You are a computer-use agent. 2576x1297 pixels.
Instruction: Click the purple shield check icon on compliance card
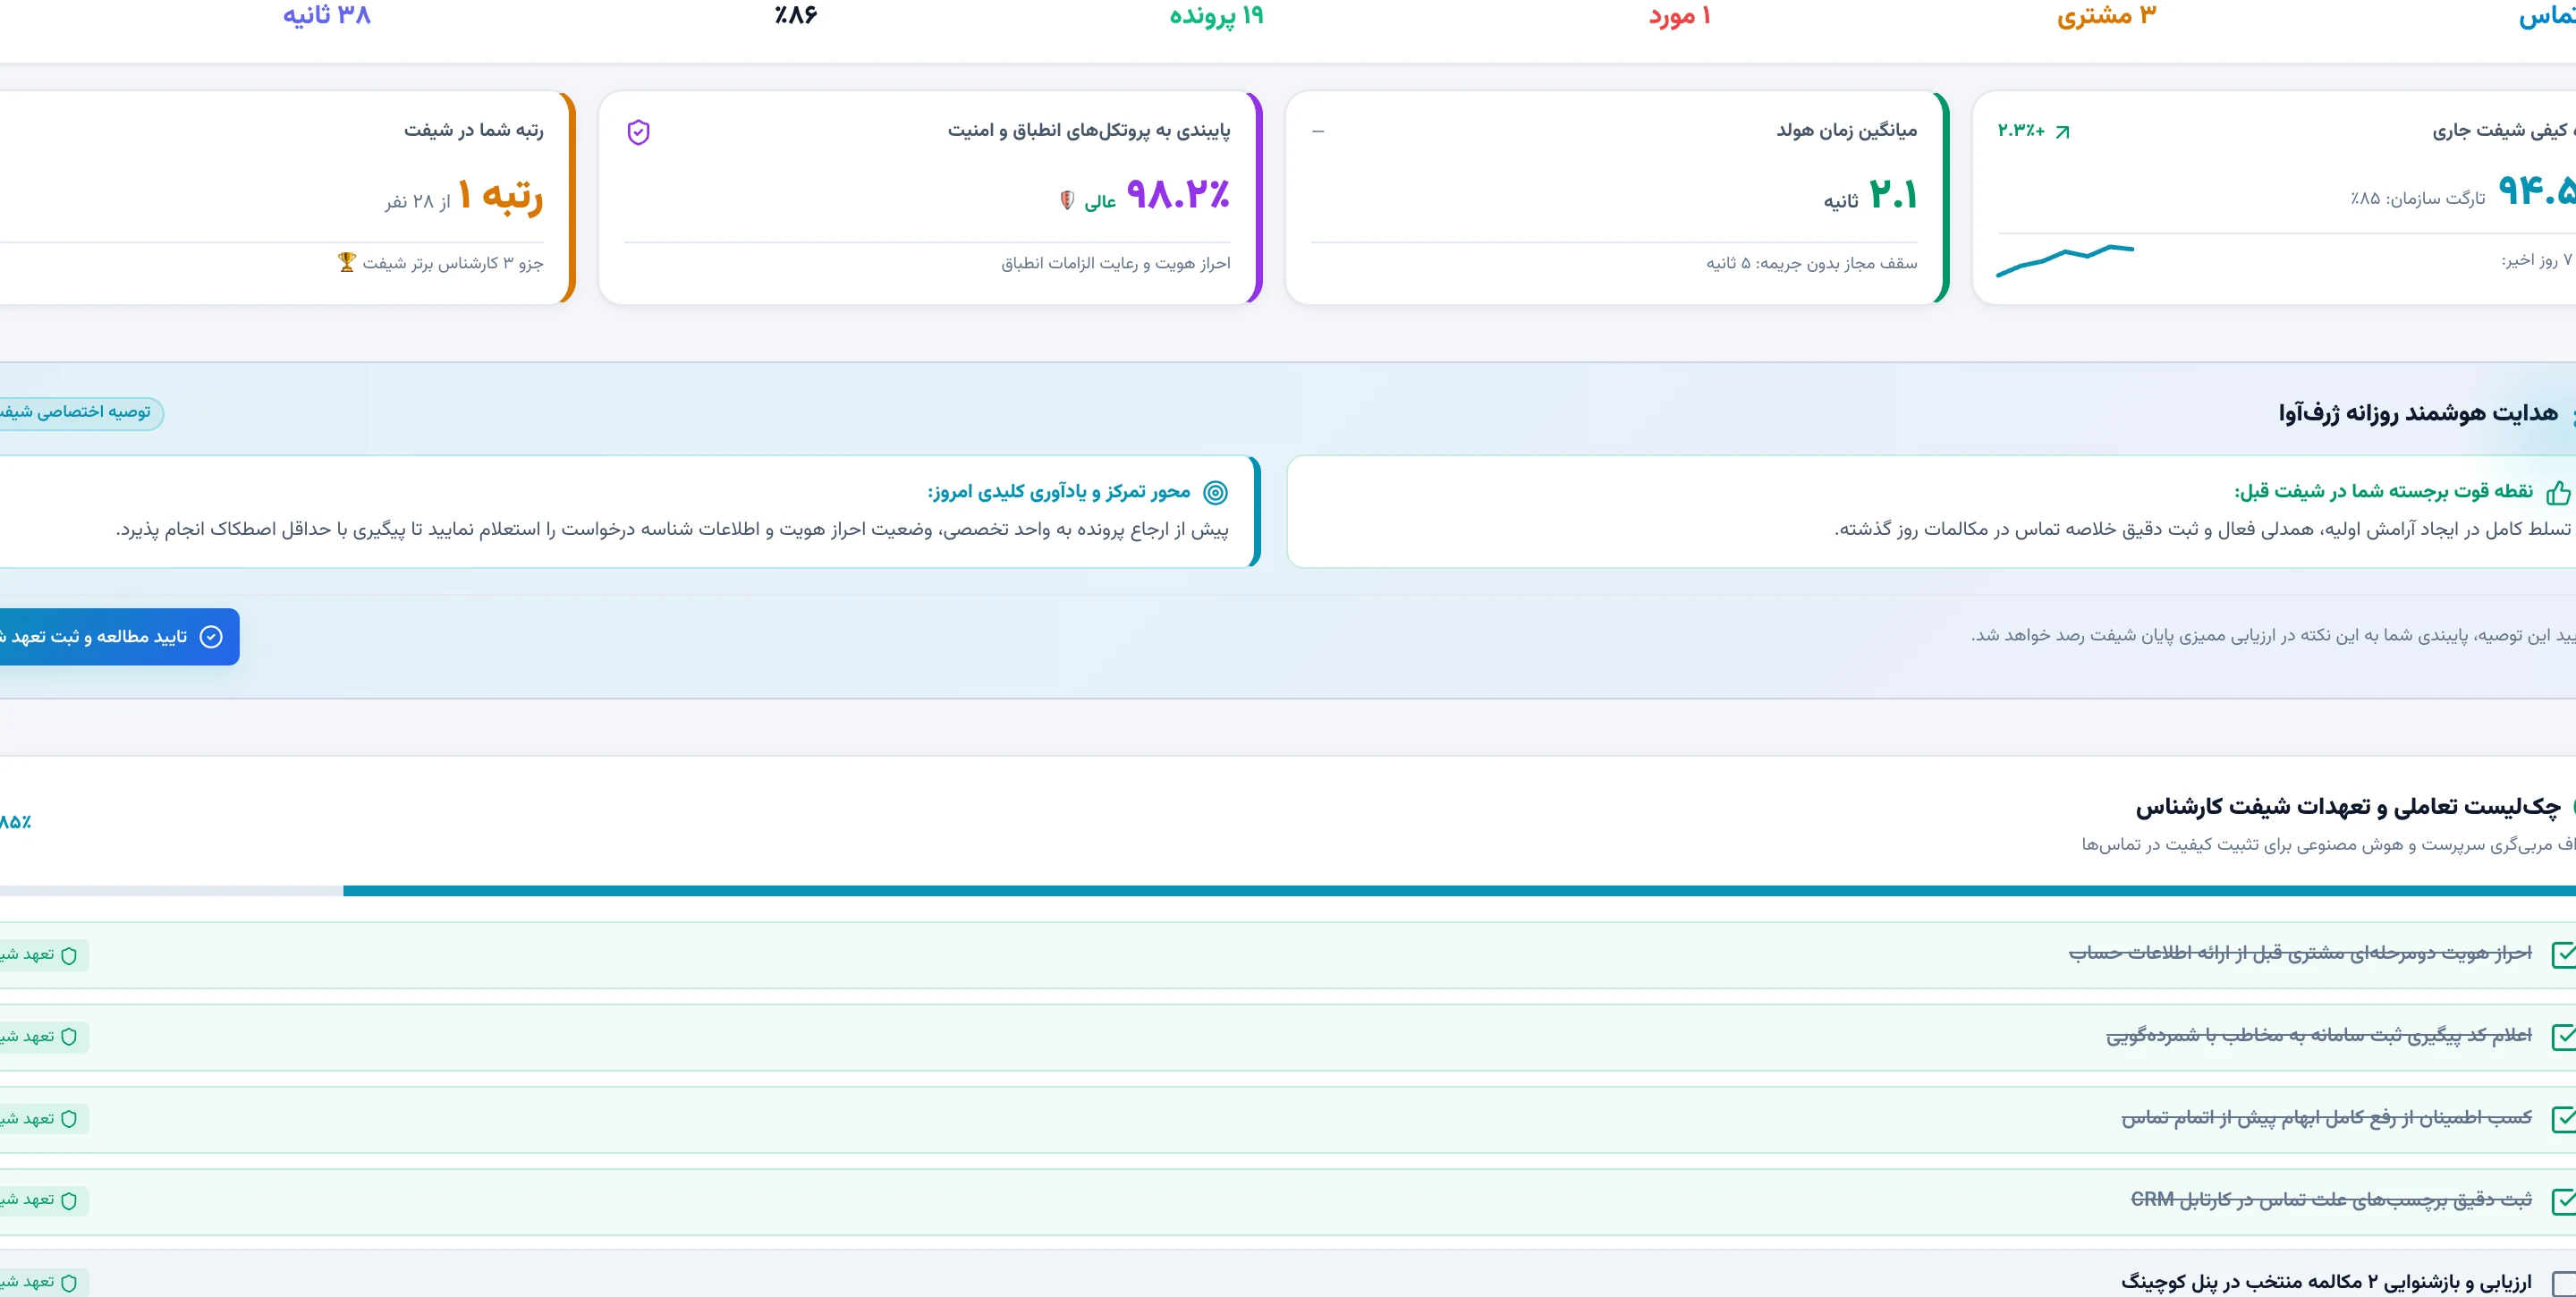tap(638, 132)
